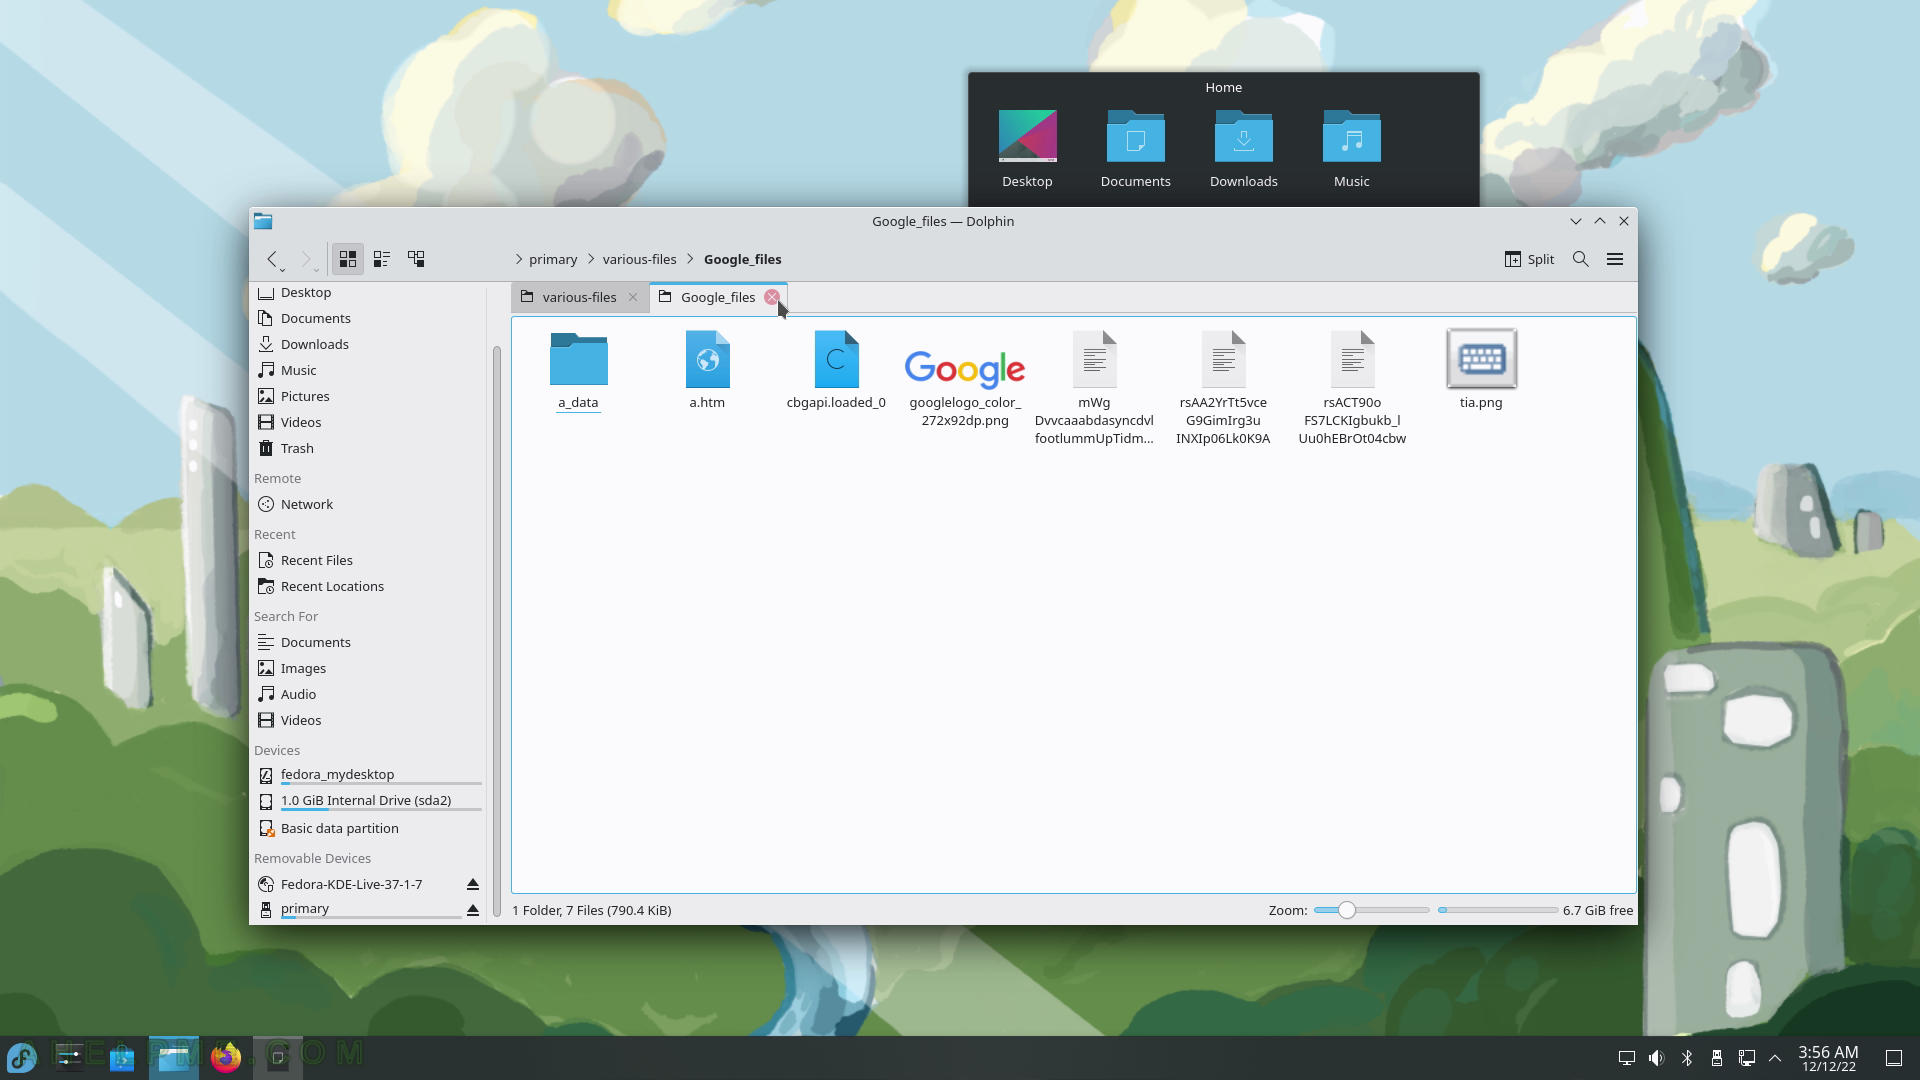Select the cbgapi.loaded_0 file
1920x1080 pixels.
pos(836,370)
